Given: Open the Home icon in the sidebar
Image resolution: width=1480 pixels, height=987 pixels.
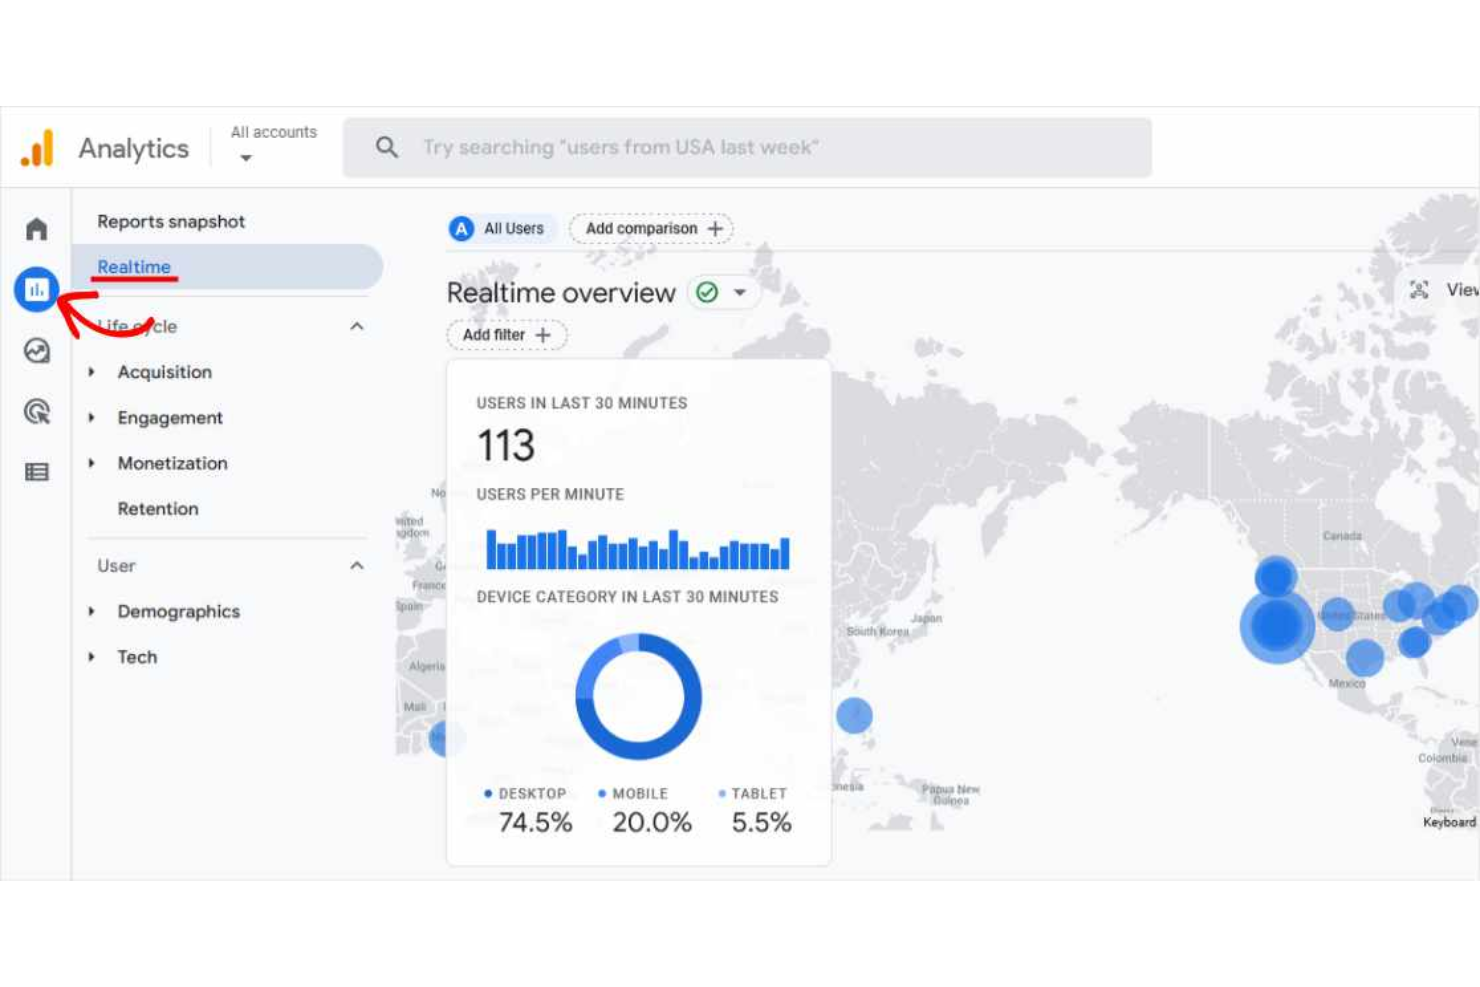Looking at the screenshot, I should [36, 229].
